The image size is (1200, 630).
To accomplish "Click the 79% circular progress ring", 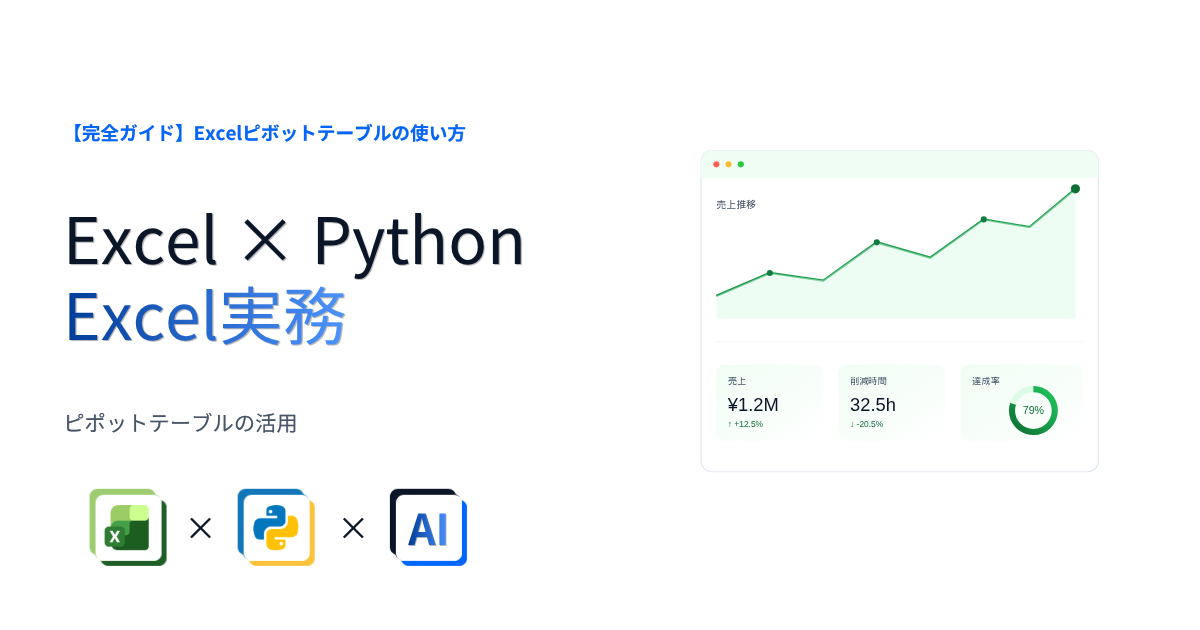I will click(x=1033, y=410).
